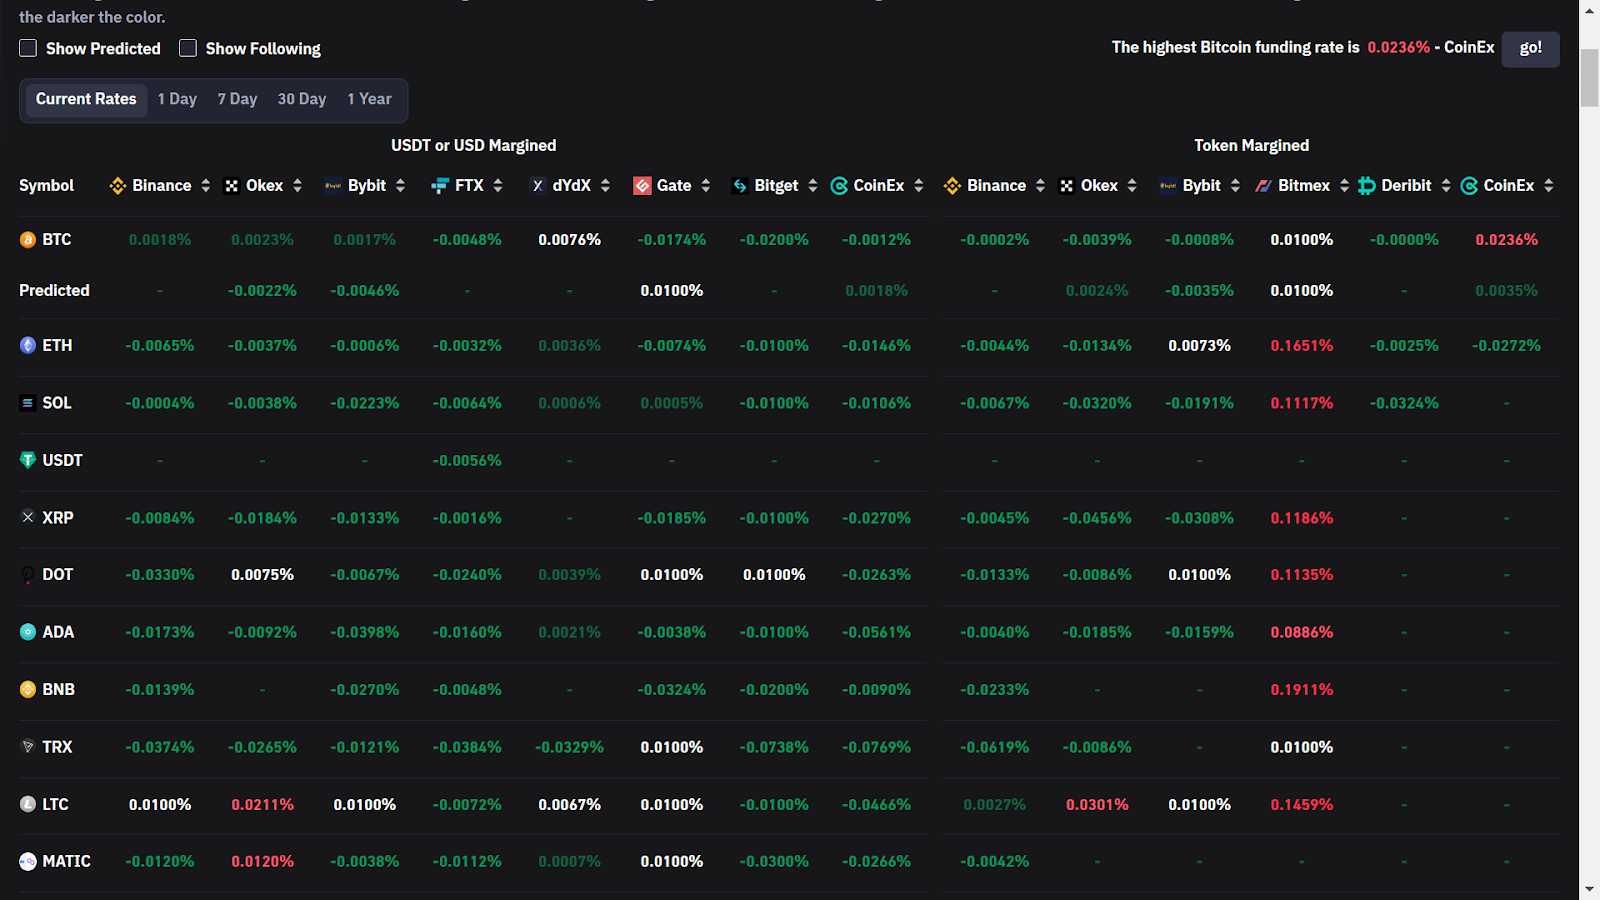Click the USDT or USD Margined heading

coord(473,145)
